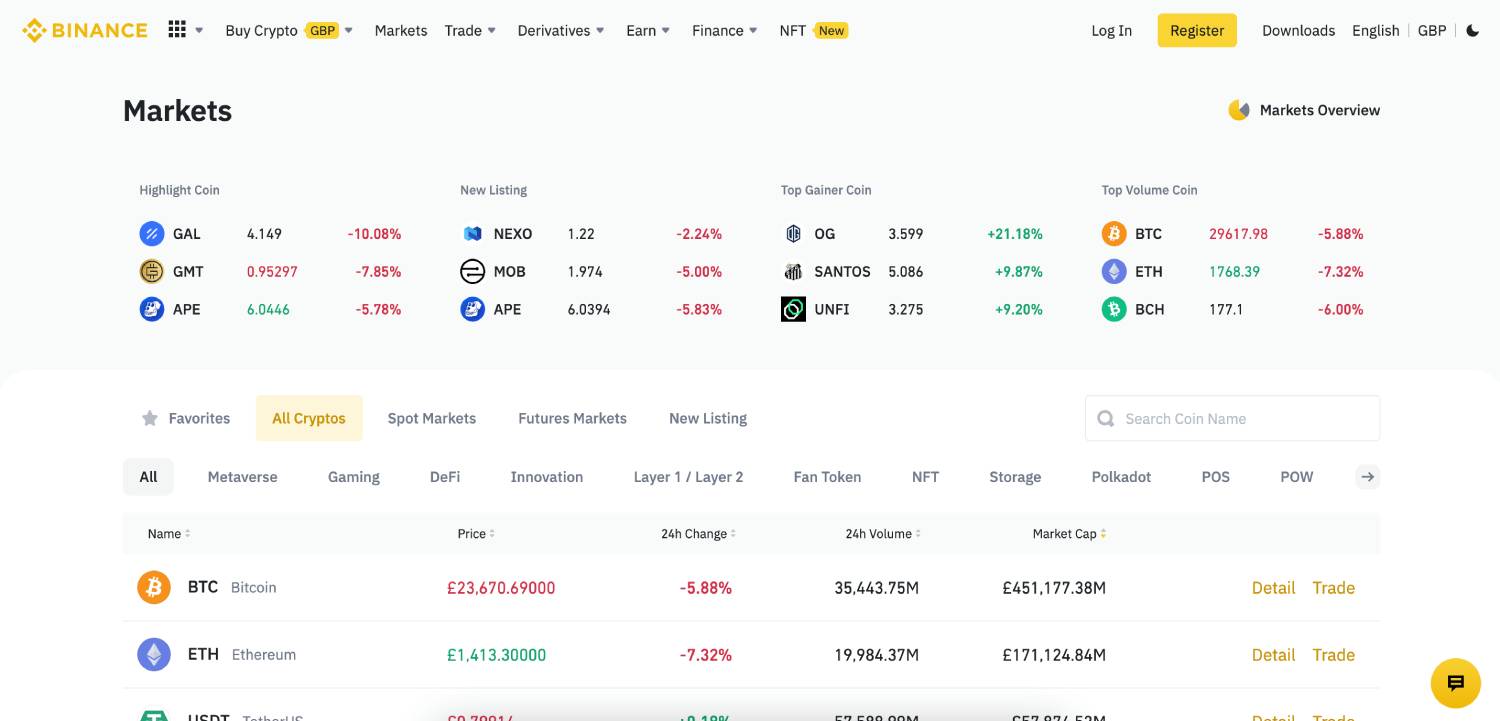The image size is (1500, 721).
Task: Open the chat support button
Action: [1456, 683]
